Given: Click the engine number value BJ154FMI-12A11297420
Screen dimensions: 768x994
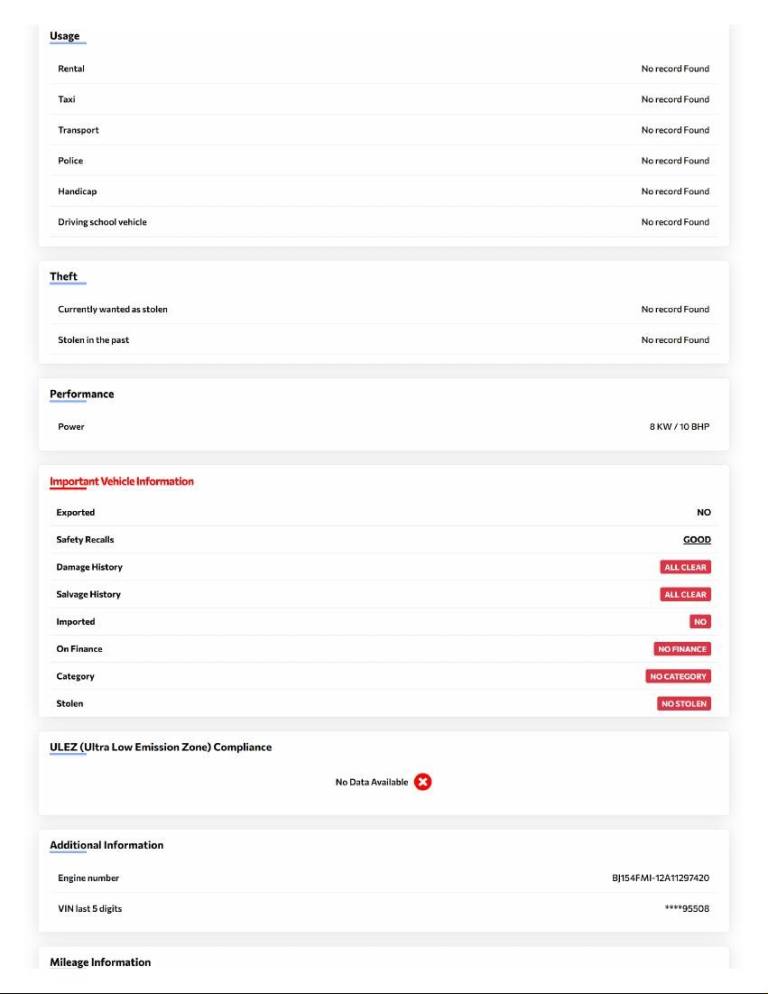Looking at the screenshot, I should (660, 878).
